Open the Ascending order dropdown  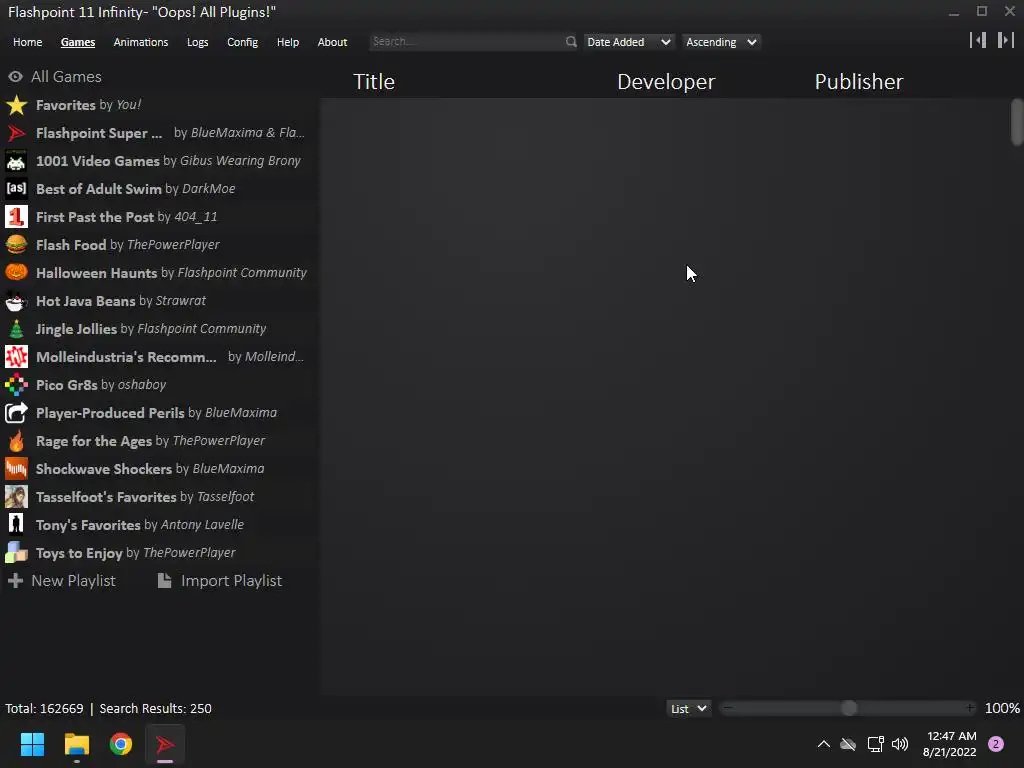pyautogui.click(x=721, y=42)
